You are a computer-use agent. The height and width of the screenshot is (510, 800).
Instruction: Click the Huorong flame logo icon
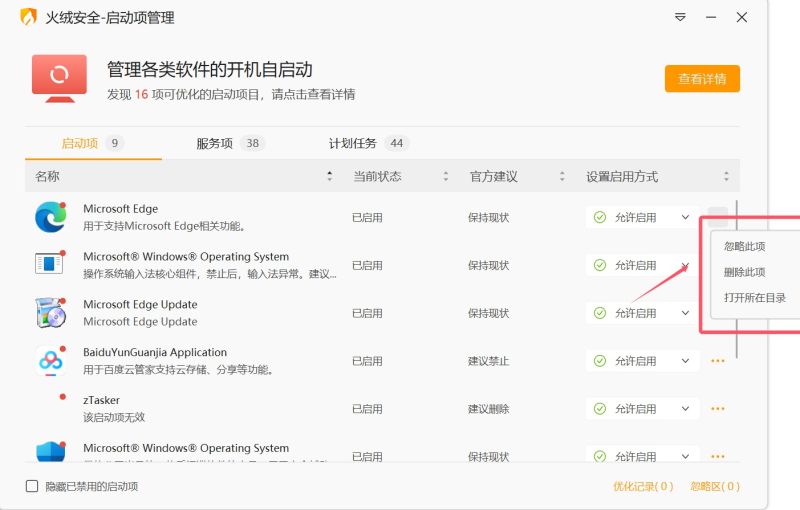point(29,17)
